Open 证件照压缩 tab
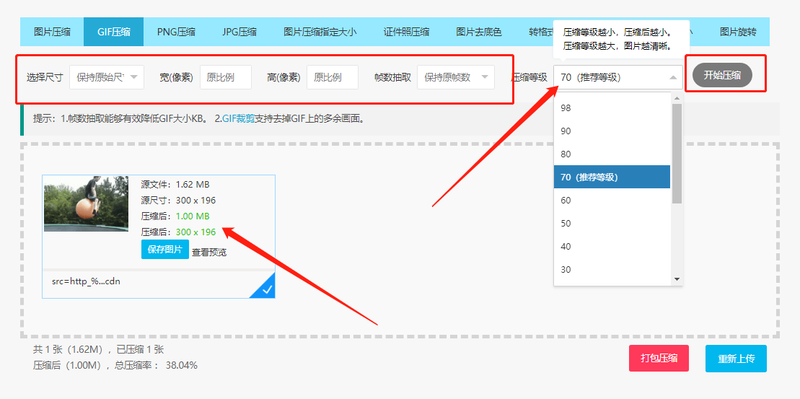 coord(406,32)
